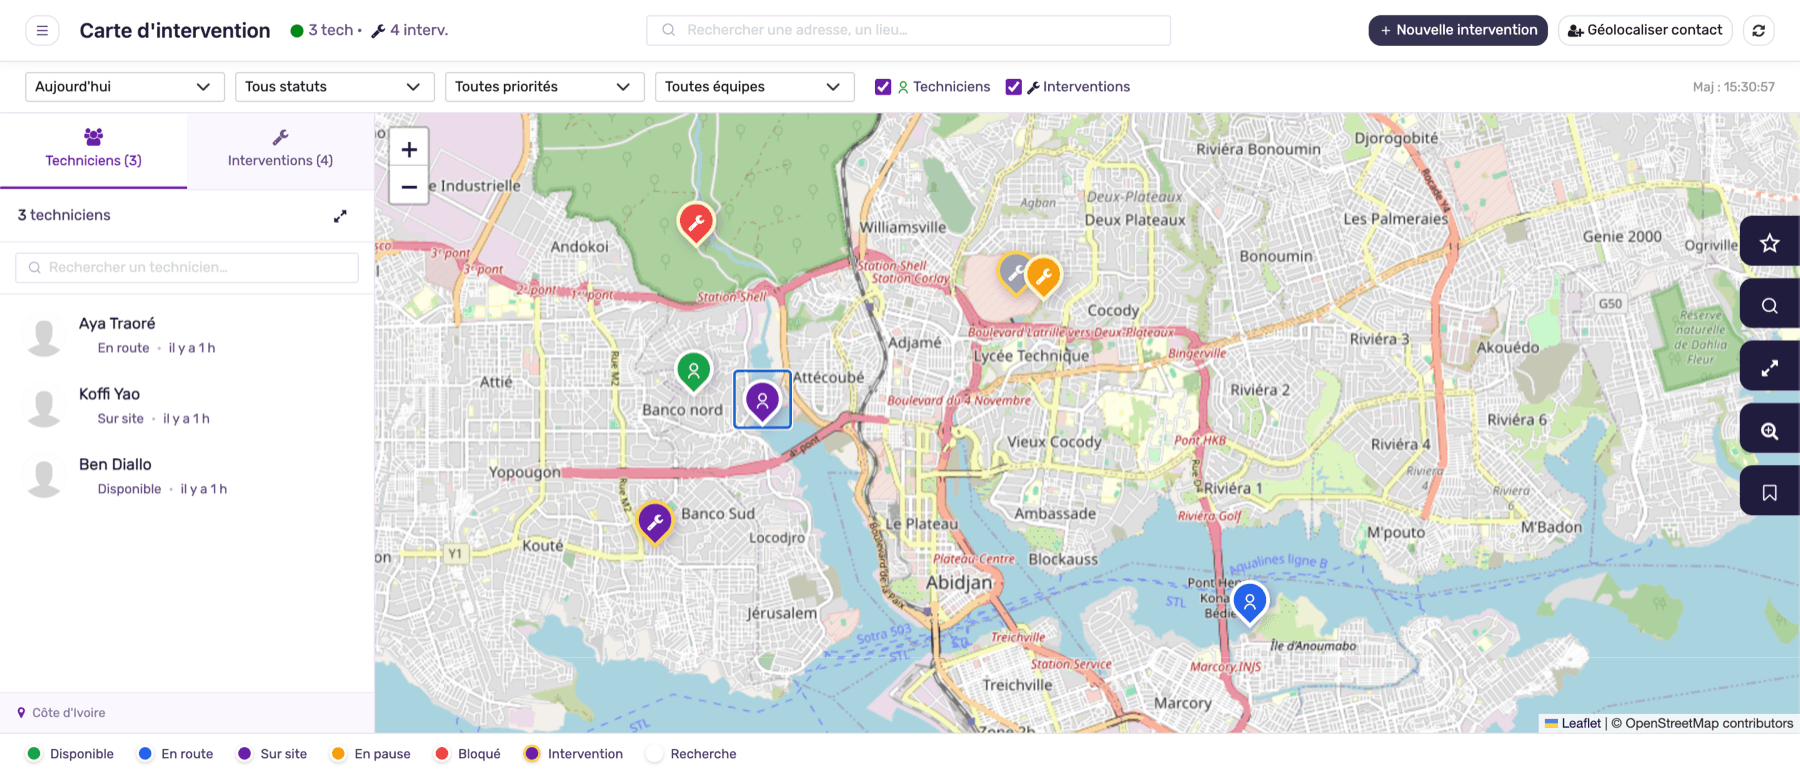Click the refresh icon button
Screen dimensions: 1800x771
[x=1758, y=30]
